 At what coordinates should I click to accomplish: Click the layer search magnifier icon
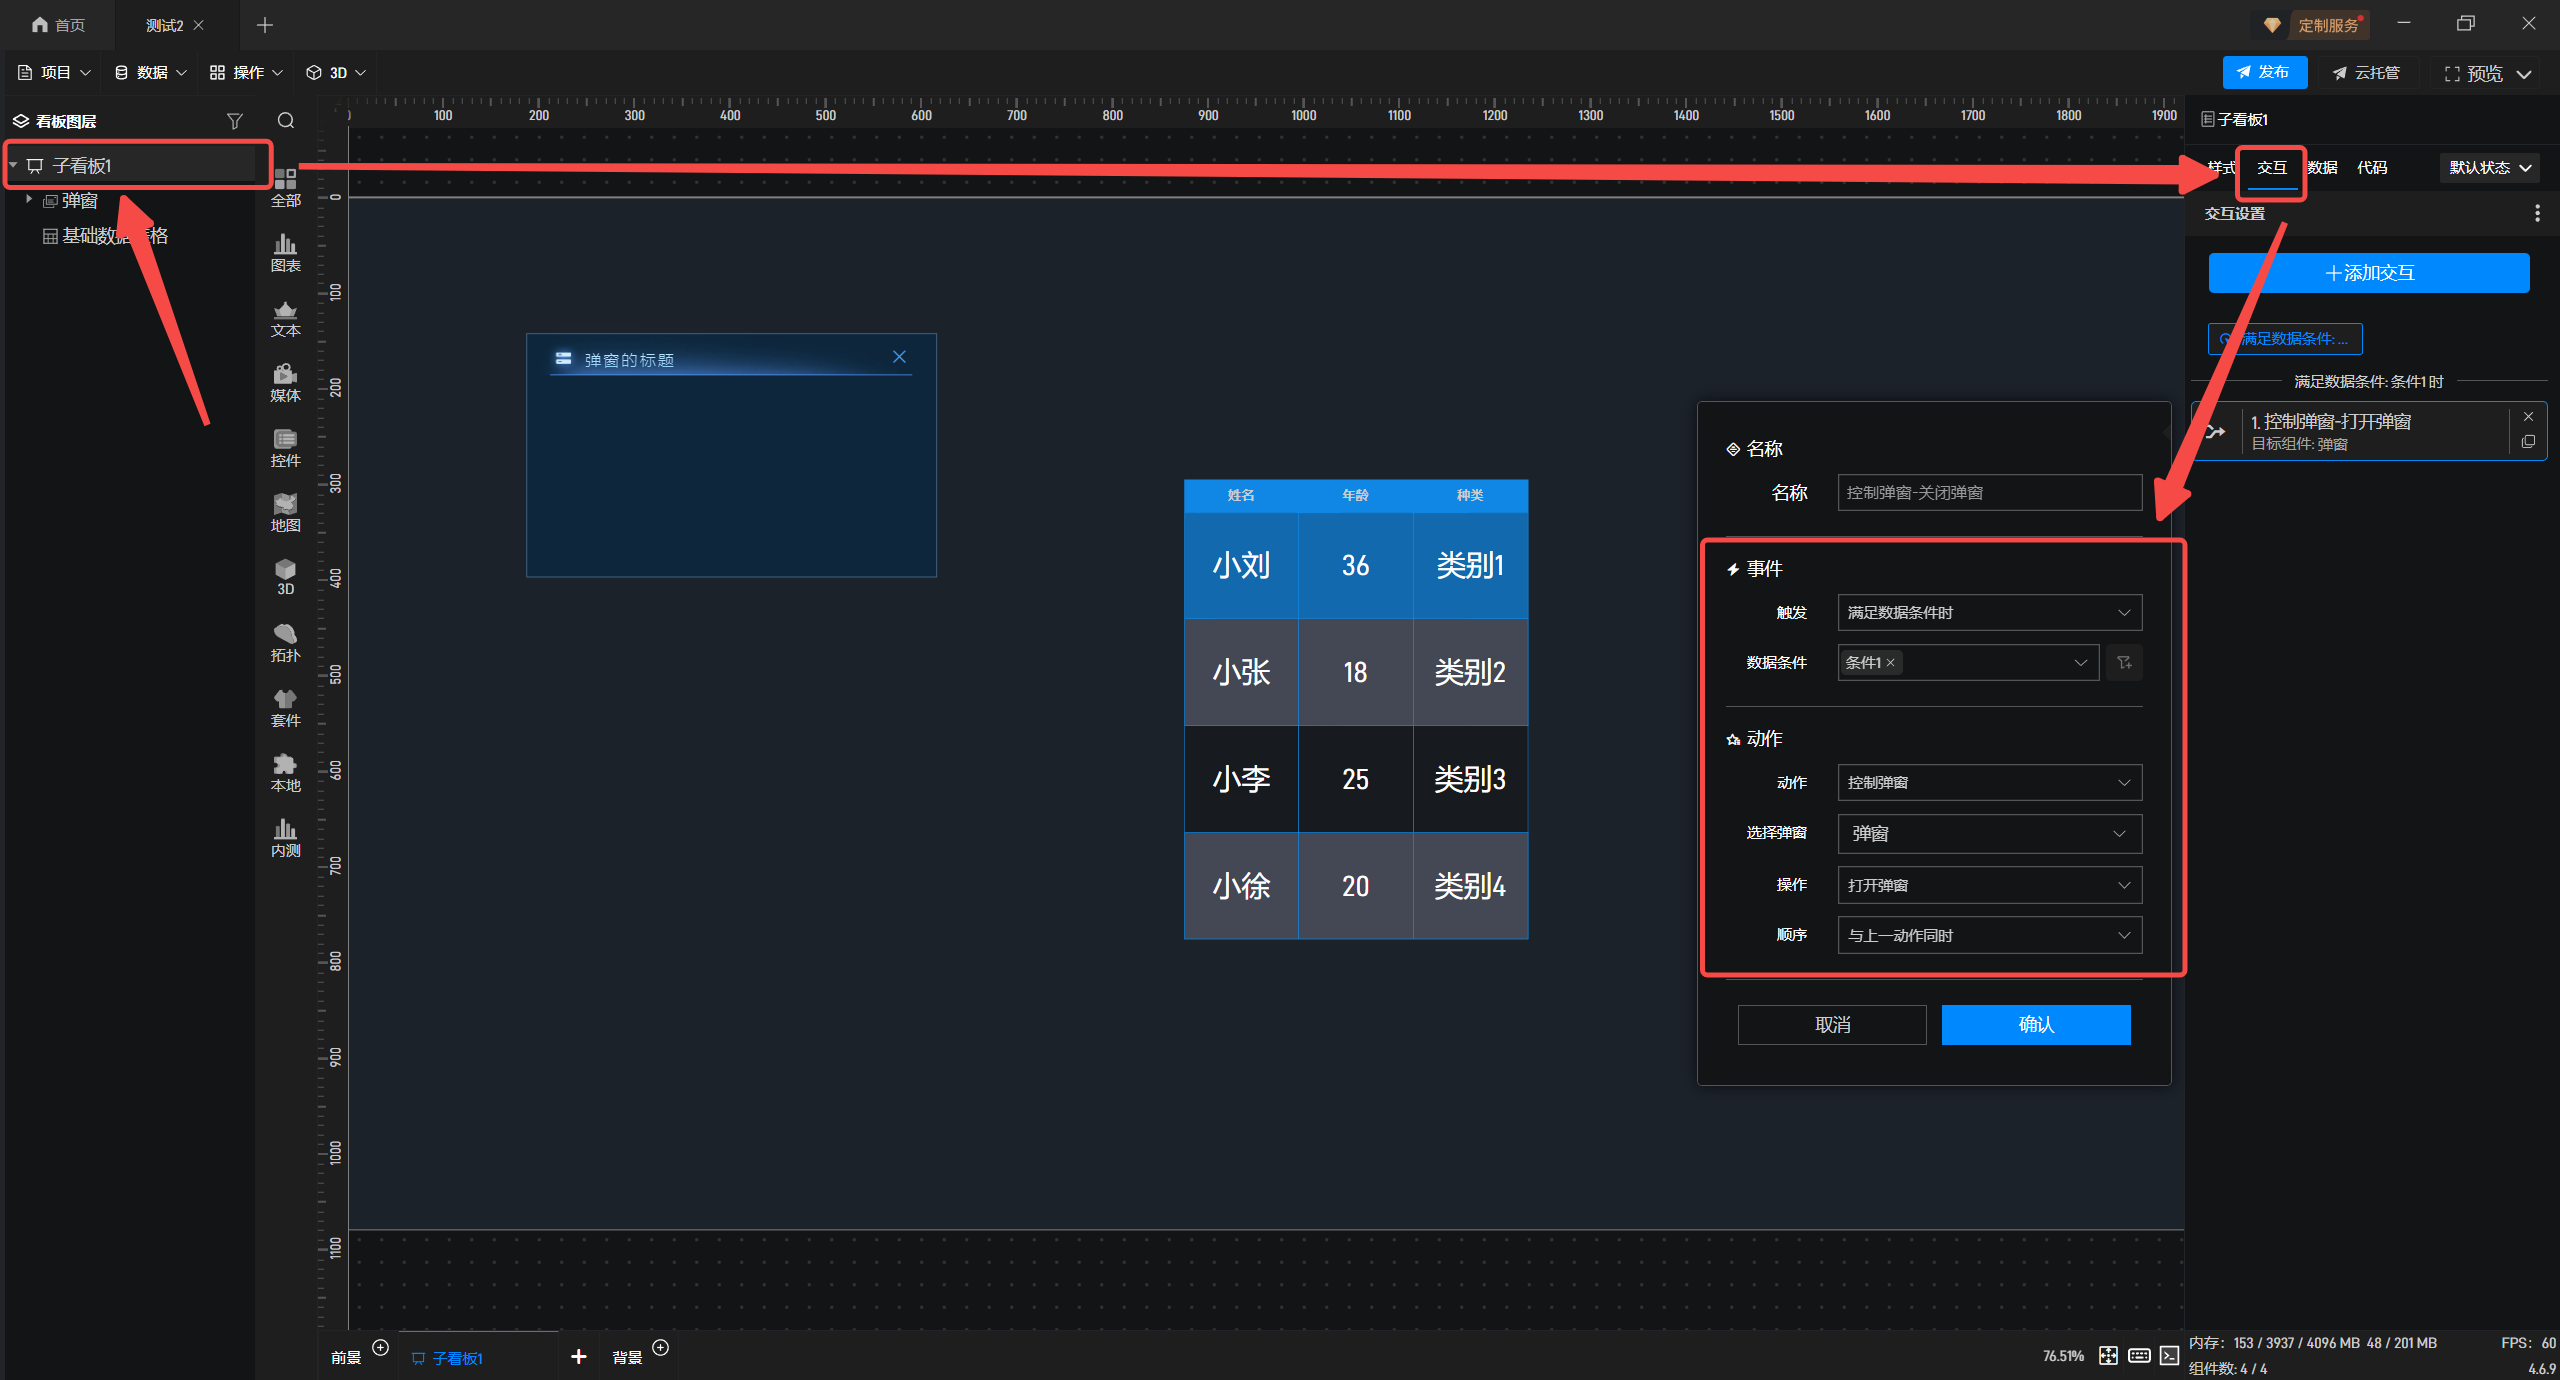click(286, 121)
